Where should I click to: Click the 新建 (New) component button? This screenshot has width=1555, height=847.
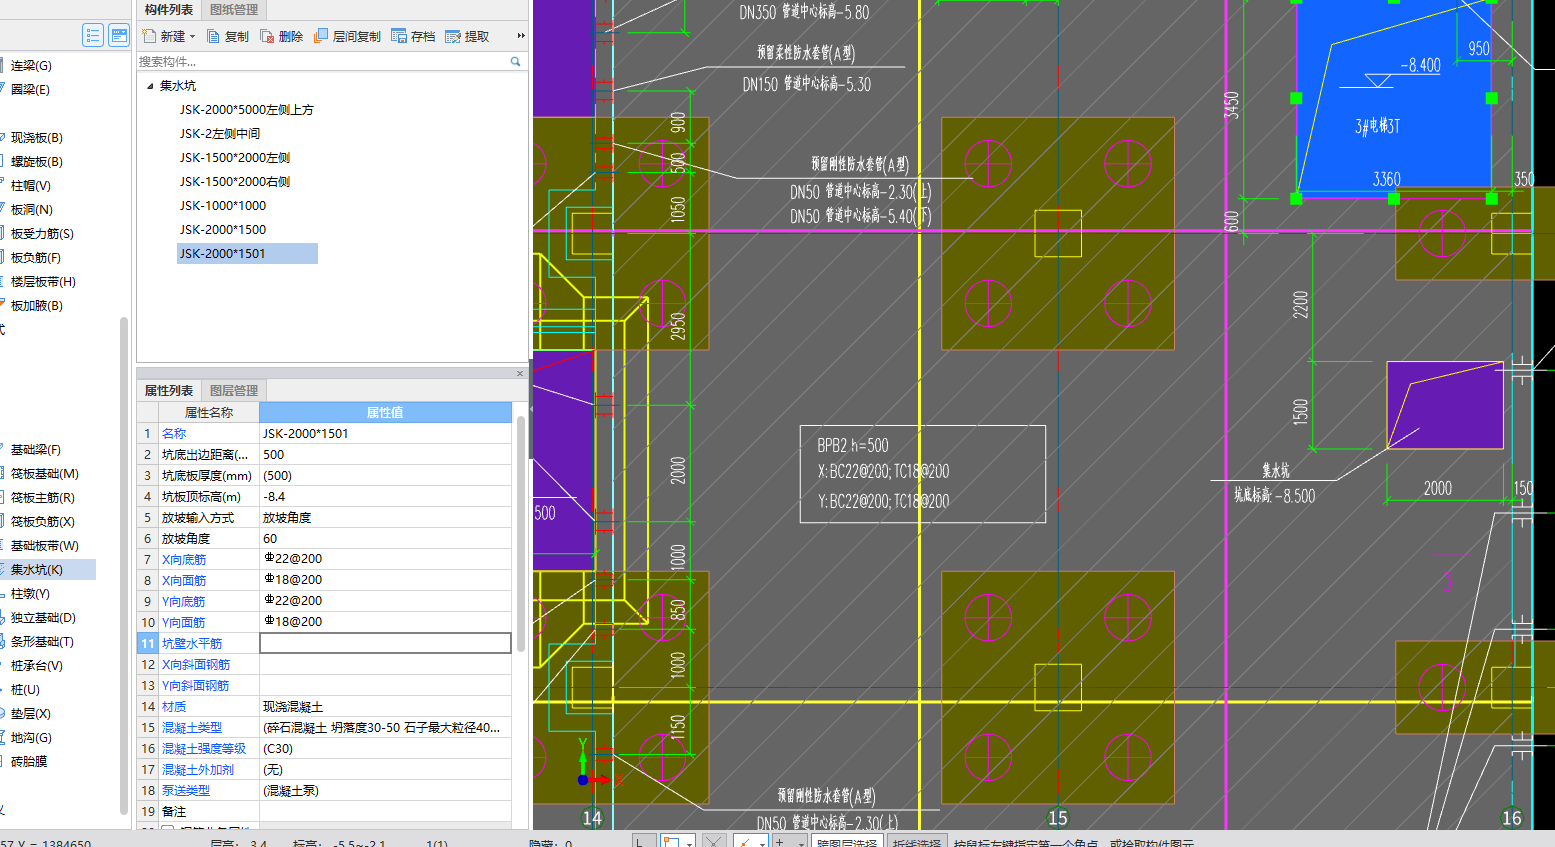[x=165, y=36]
